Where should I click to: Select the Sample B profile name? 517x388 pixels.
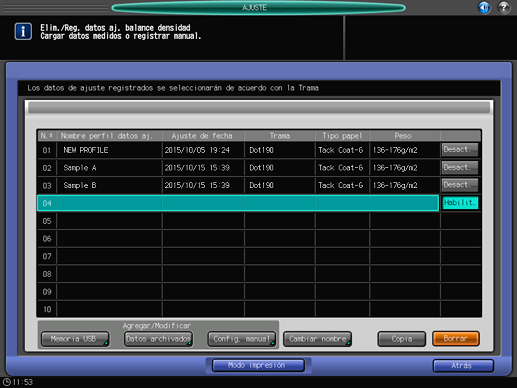80,186
